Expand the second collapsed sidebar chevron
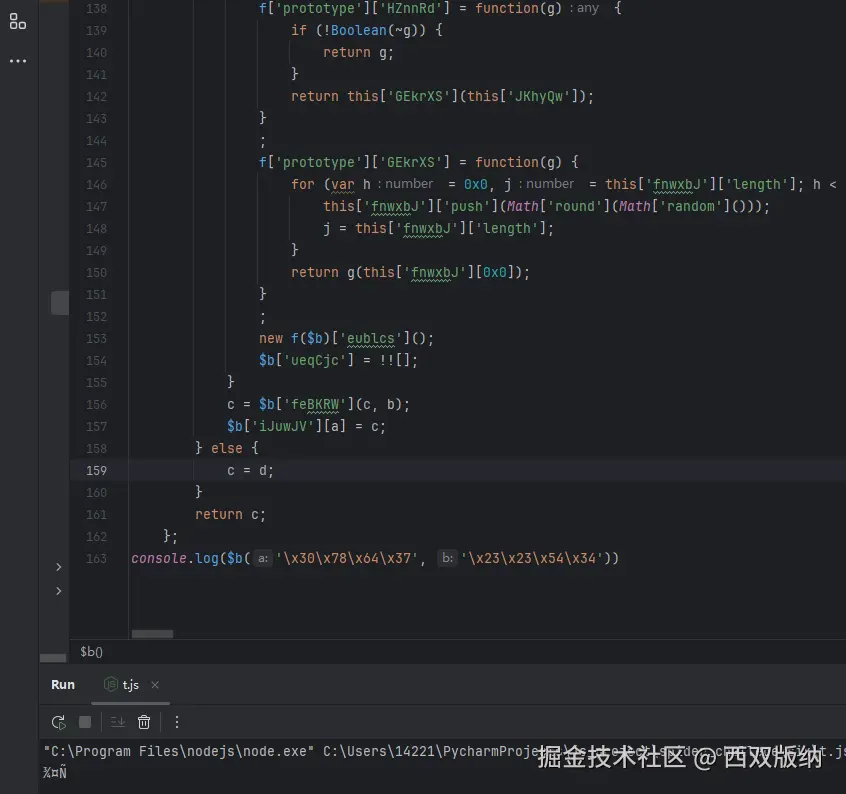 click(58, 591)
